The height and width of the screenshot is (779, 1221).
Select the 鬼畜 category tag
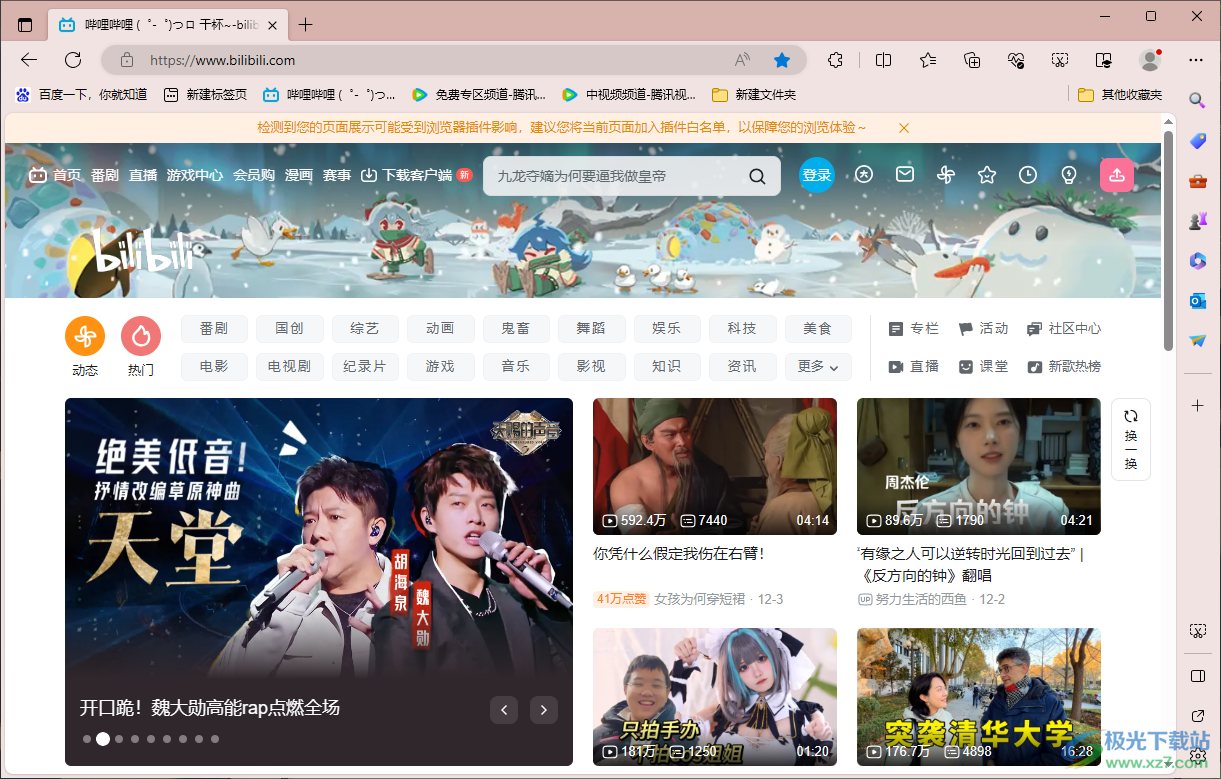click(x=516, y=329)
